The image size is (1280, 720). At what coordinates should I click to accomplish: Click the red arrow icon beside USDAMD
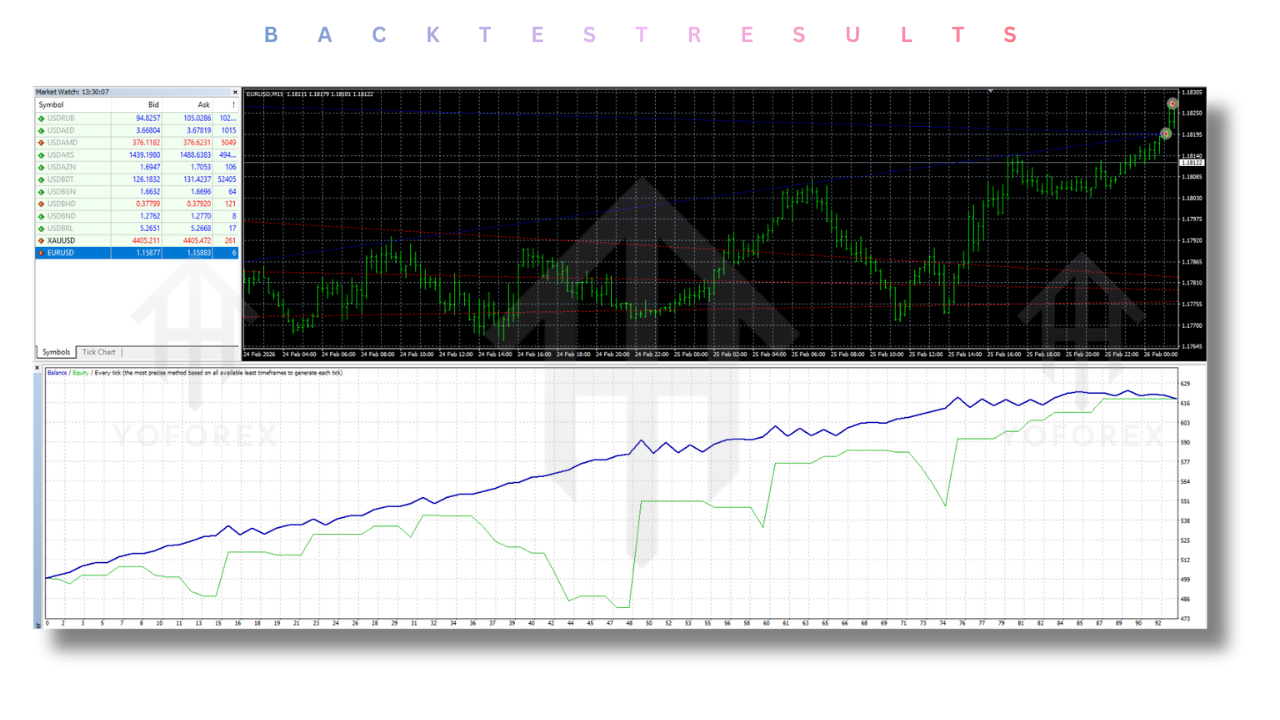click(40, 142)
